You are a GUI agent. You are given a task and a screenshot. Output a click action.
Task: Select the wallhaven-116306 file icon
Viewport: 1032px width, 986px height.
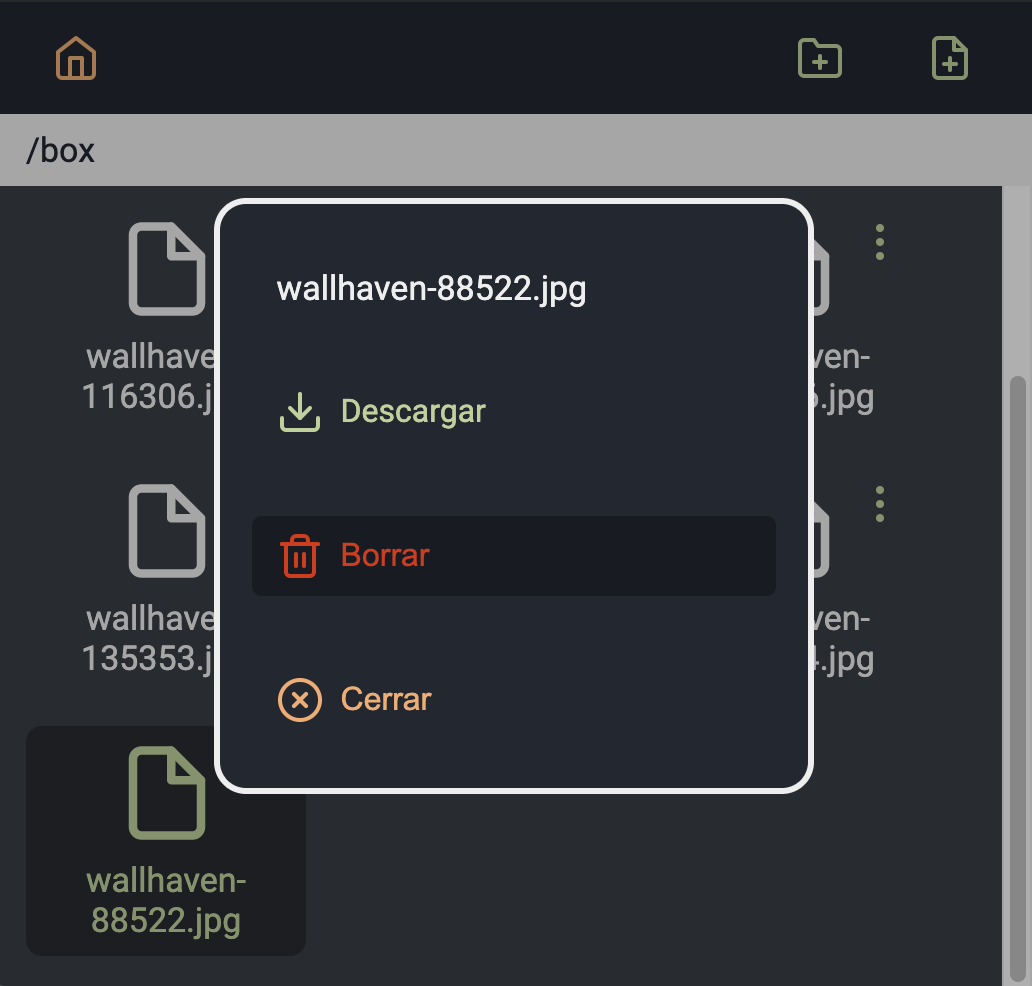pos(166,268)
